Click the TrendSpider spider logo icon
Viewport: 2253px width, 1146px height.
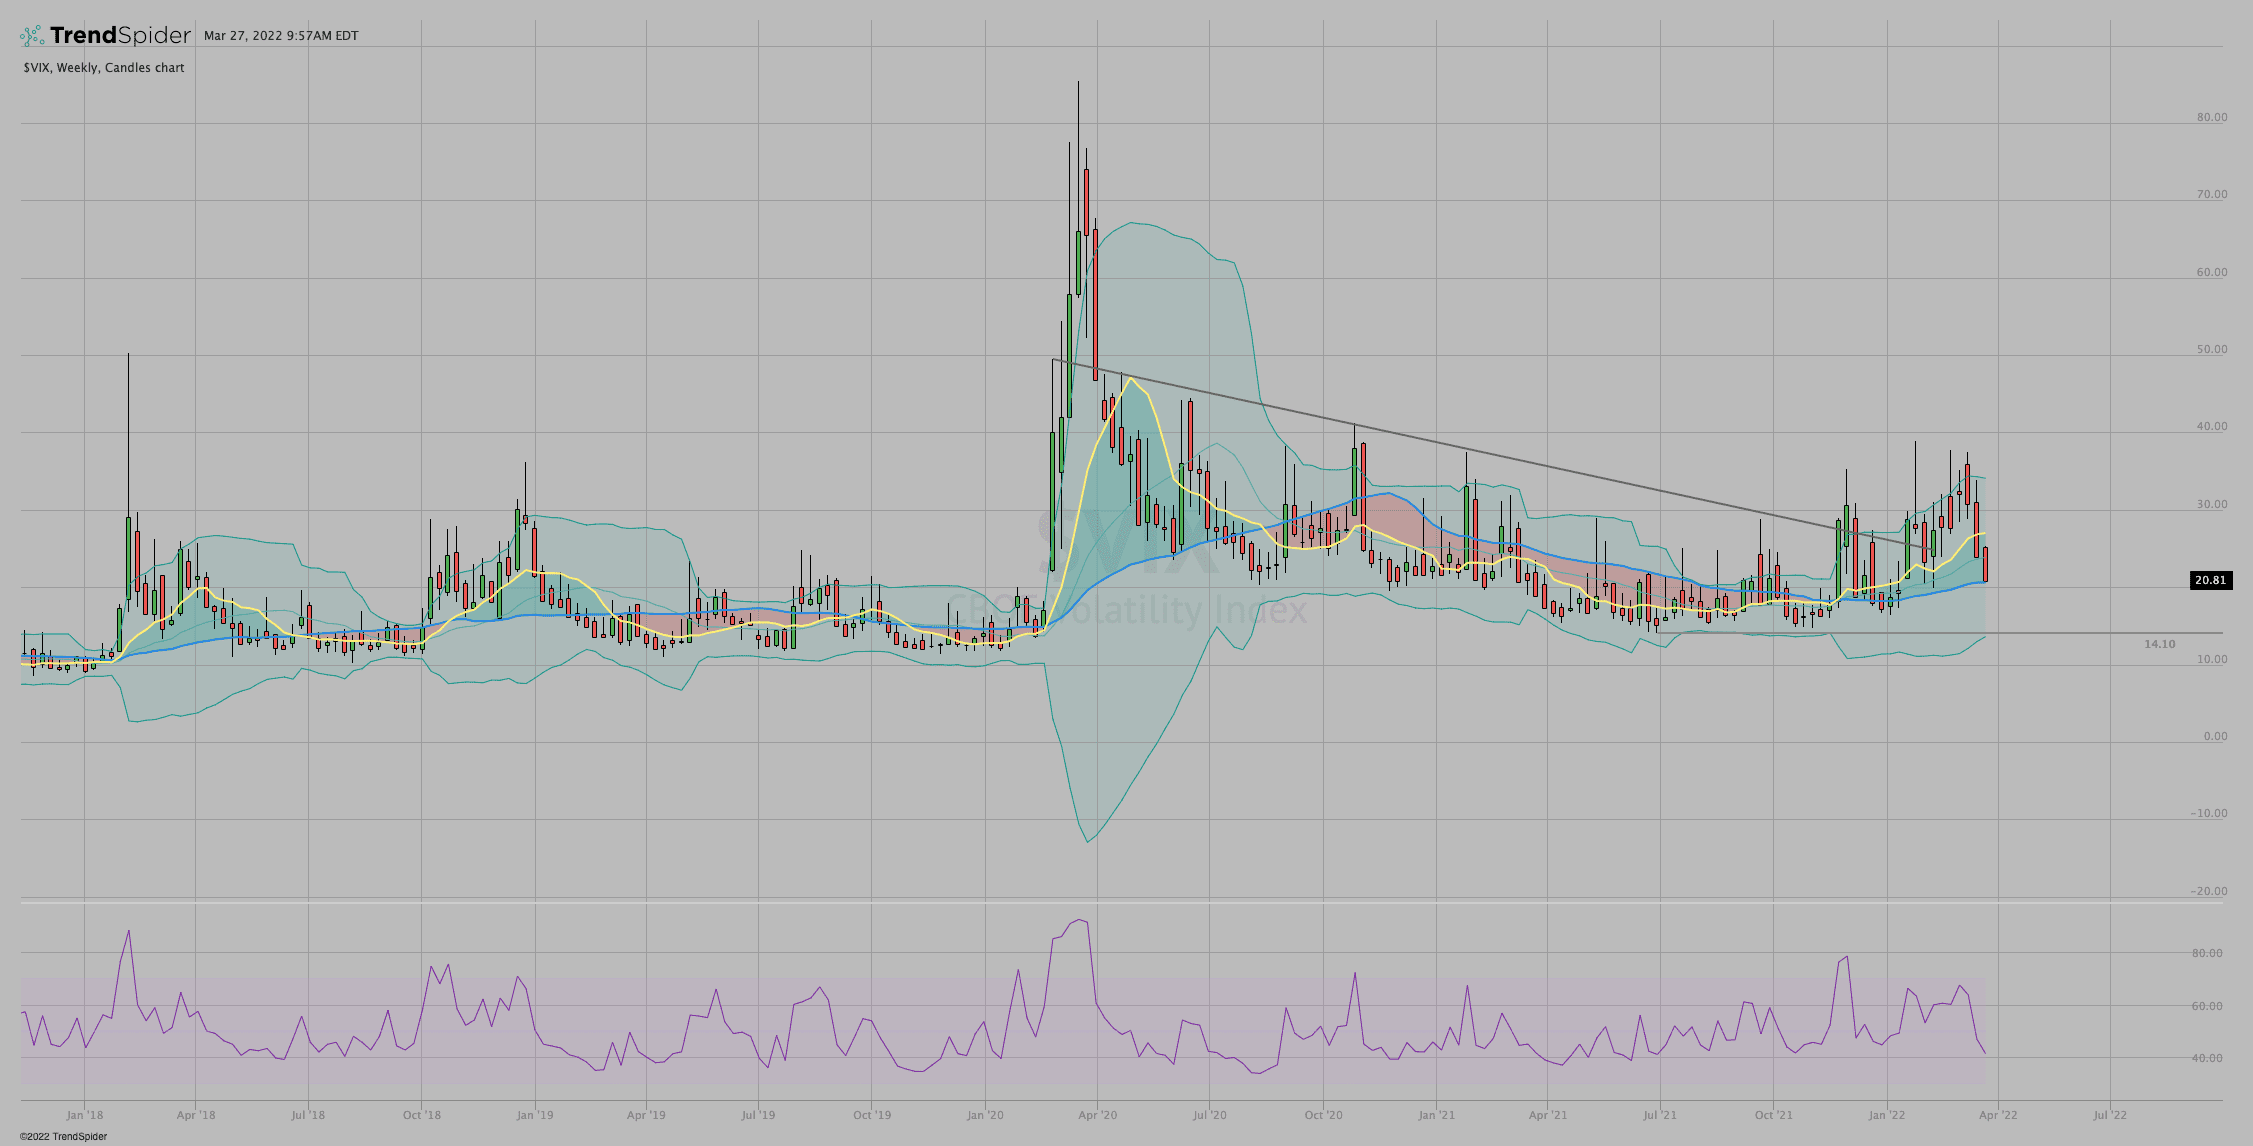(x=32, y=36)
